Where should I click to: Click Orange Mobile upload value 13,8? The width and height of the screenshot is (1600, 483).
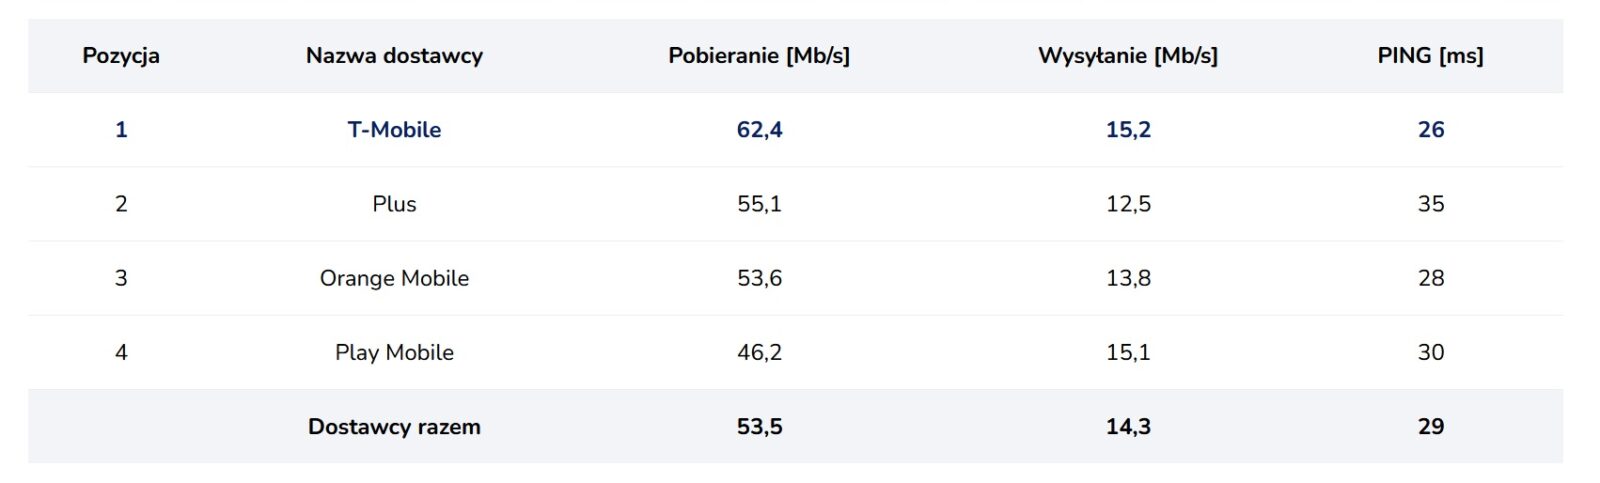coord(1128,278)
